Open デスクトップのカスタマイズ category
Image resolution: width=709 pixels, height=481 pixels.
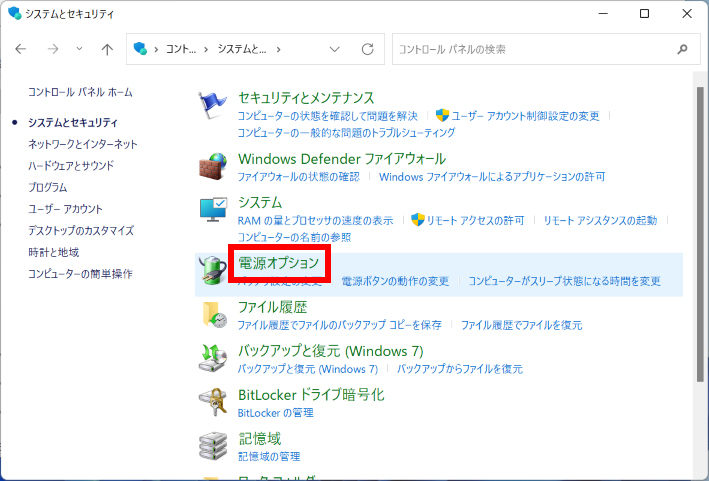point(81,231)
